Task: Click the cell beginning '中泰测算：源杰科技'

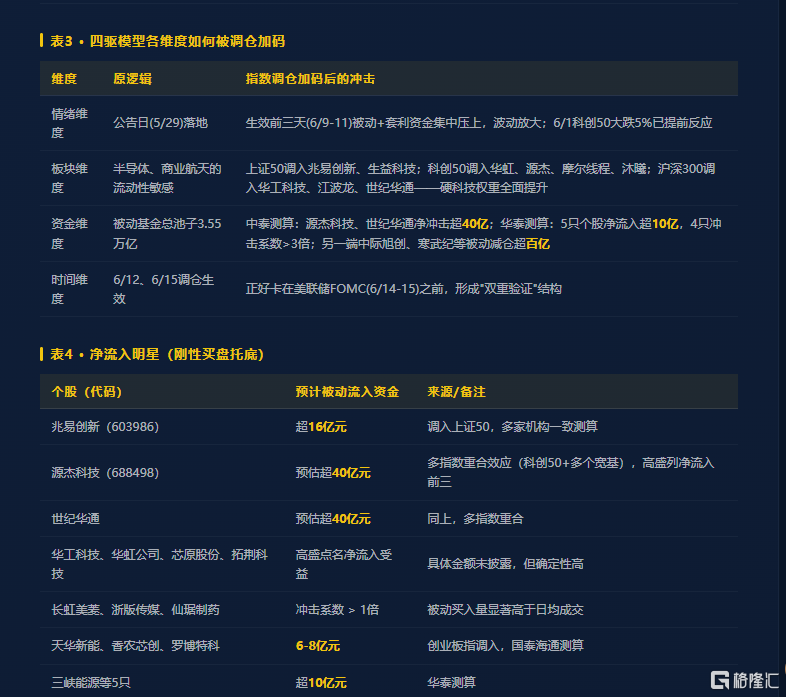Action: point(483,234)
